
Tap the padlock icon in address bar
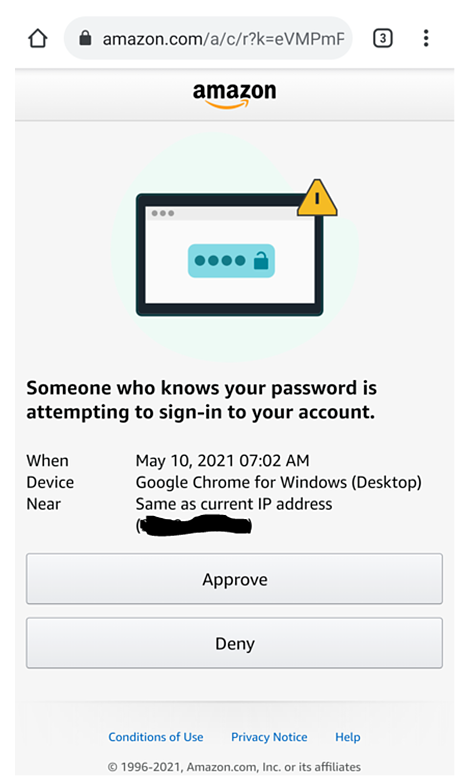coord(85,38)
